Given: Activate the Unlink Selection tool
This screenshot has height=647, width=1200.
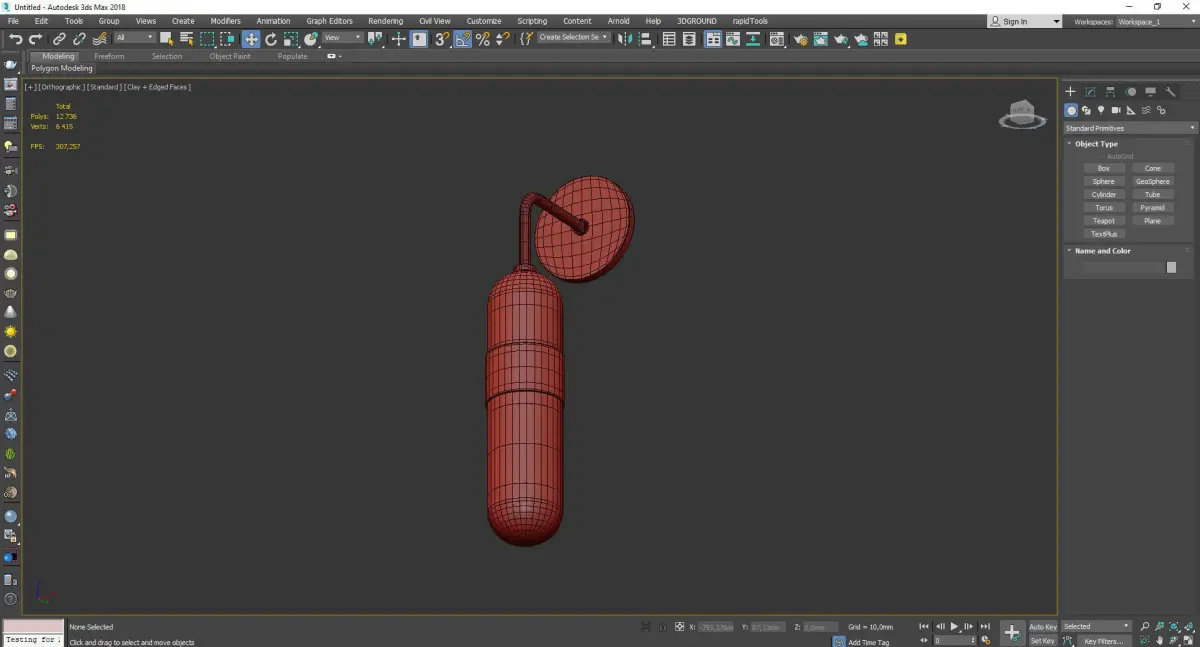Looking at the screenshot, I should click(x=79, y=39).
